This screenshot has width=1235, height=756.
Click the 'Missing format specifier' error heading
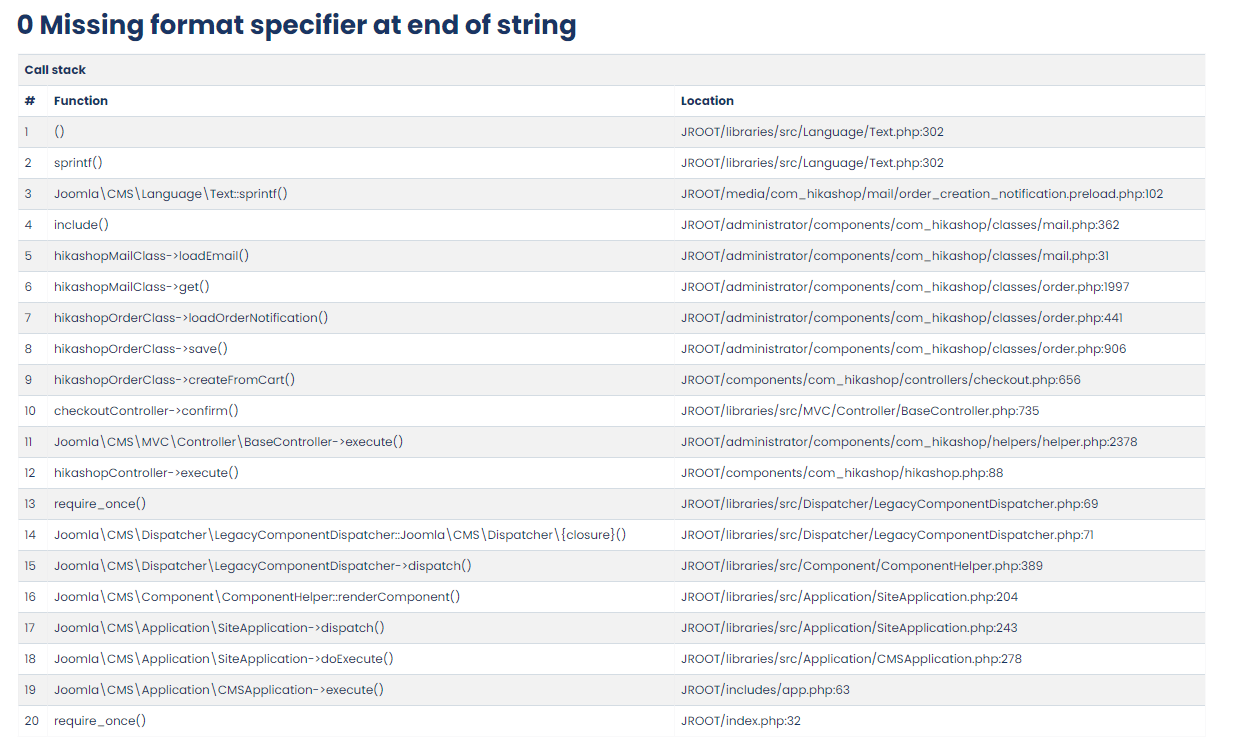point(296,25)
